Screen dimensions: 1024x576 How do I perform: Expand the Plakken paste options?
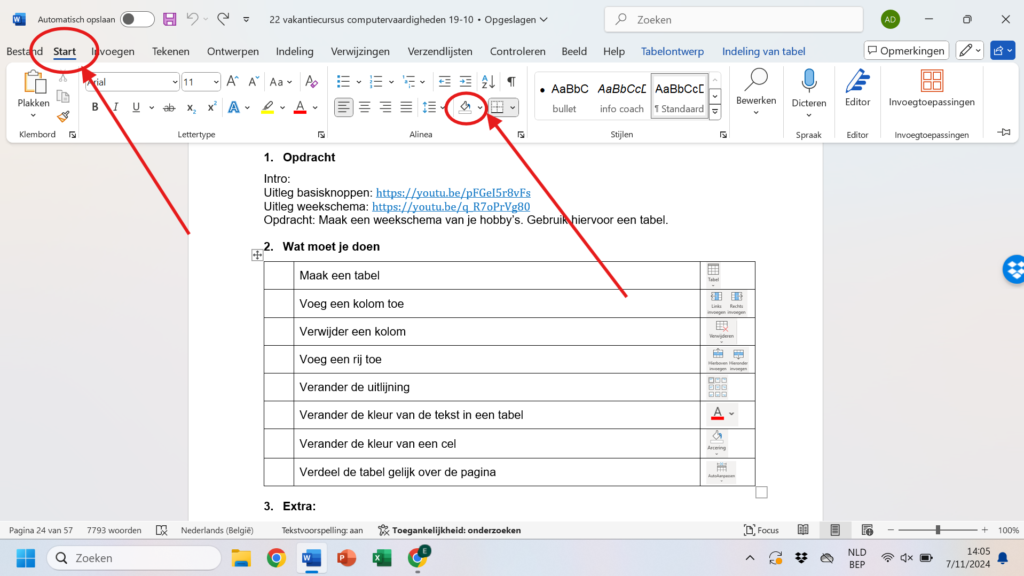[x=34, y=115]
